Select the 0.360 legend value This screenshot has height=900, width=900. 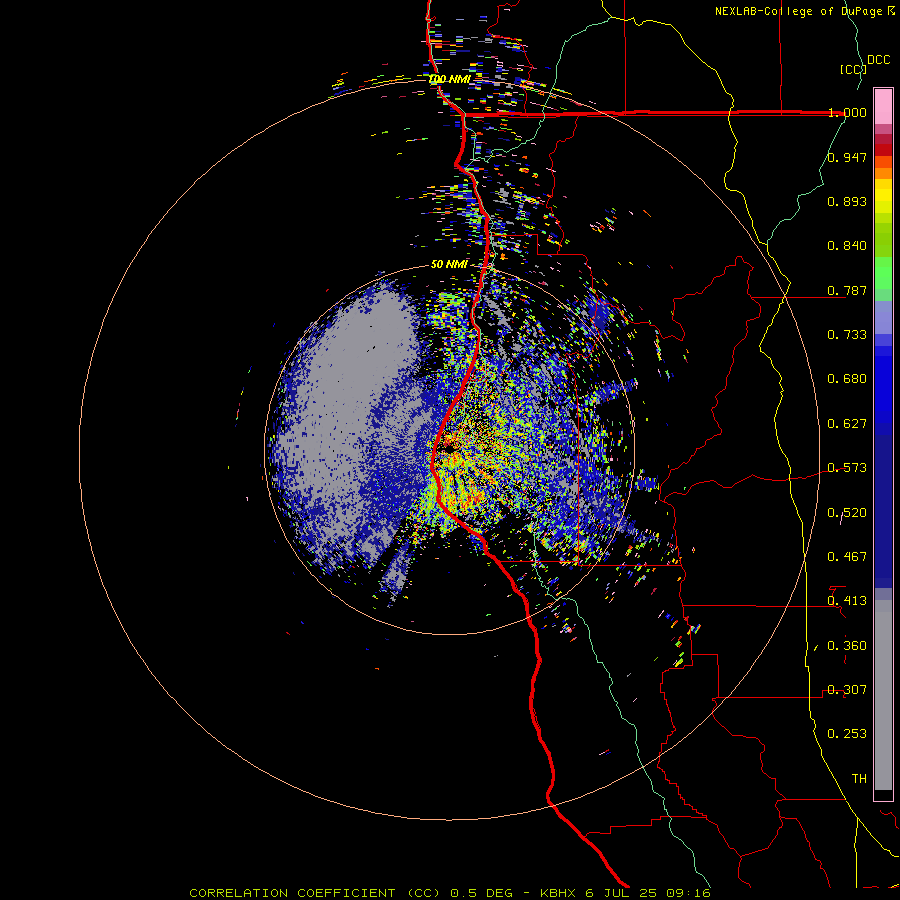tap(847, 646)
